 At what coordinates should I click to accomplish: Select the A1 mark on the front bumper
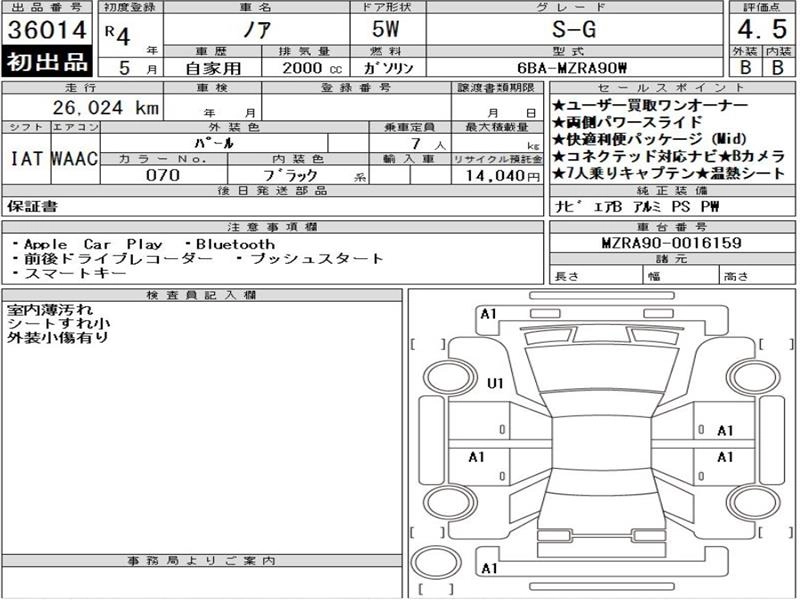point(488,314)
